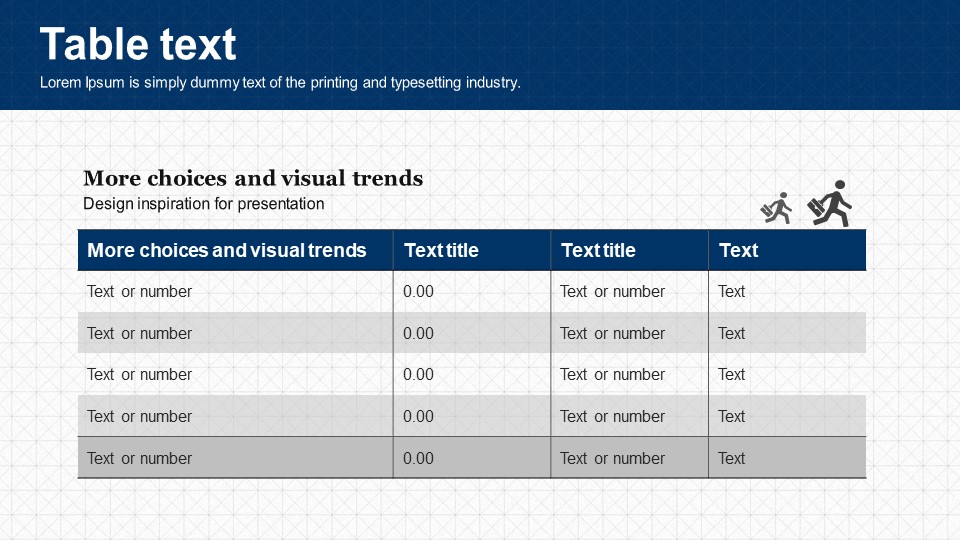Click the "Text title" header above the 0.00 column
Viewport: 960px width, 540px height.
[x=441, y=250]
